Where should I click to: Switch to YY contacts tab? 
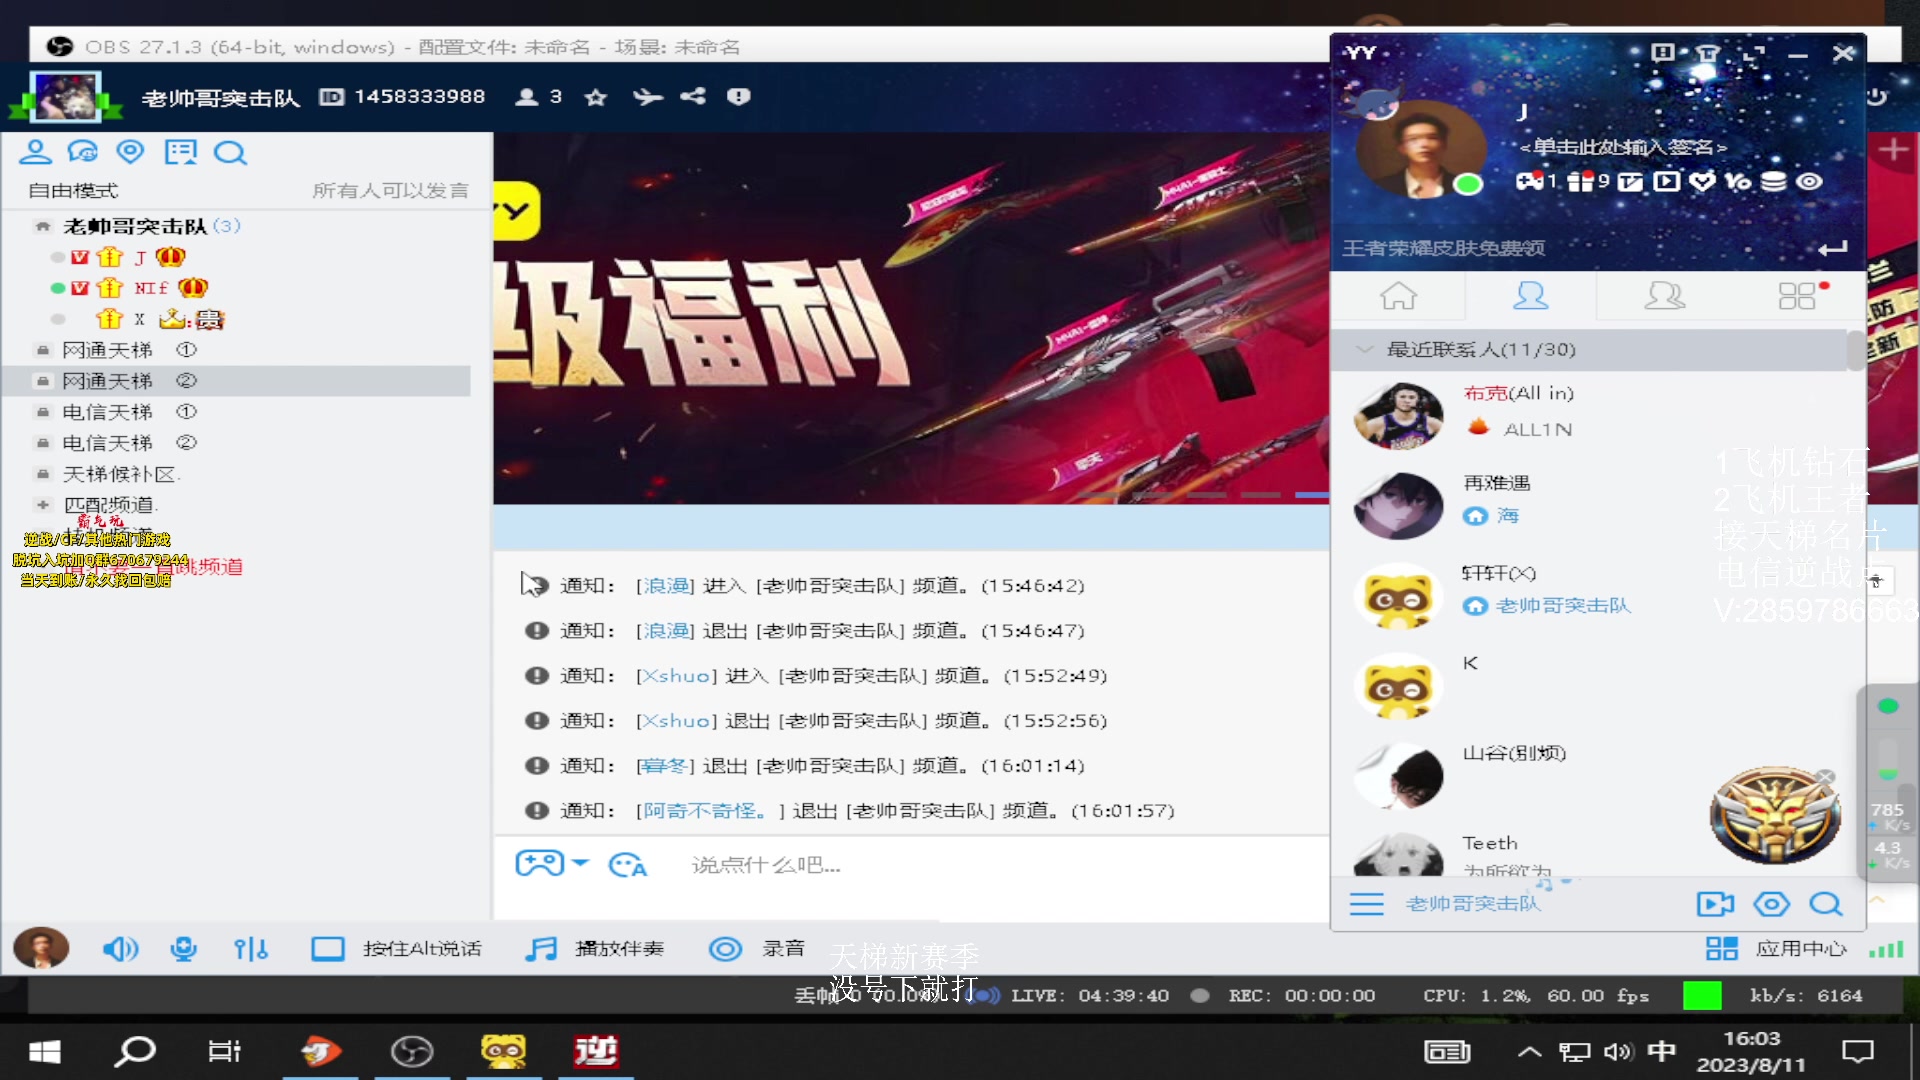coord(1530,296)
